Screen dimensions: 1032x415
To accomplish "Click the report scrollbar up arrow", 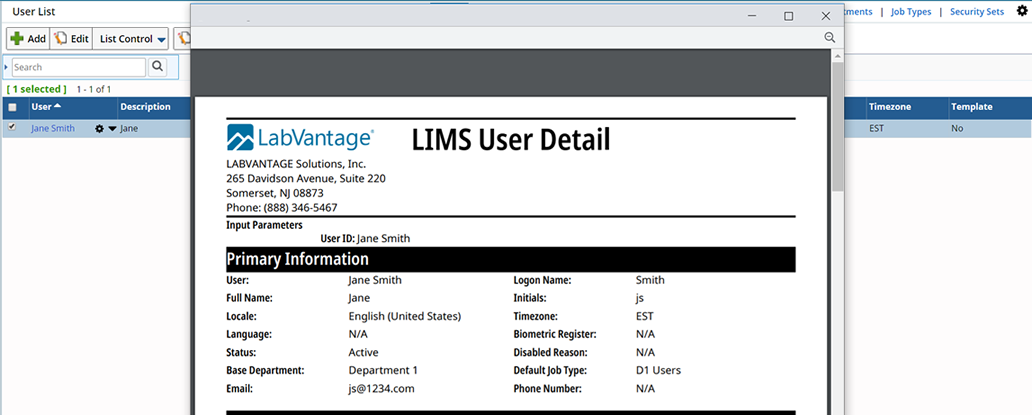I will [x=837, y=57].
